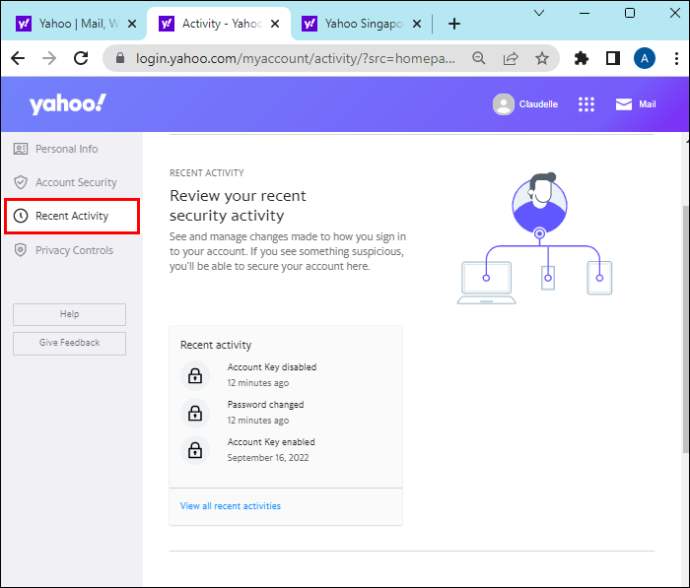Click the zoom magnifier icon in address bar
Screen dimensions: 690x588
pos(479,58)
